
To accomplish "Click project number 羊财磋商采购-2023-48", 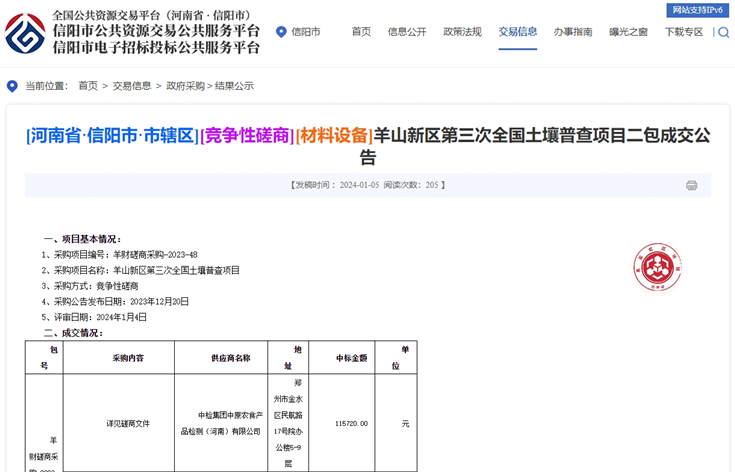I will tap(155, 255).
